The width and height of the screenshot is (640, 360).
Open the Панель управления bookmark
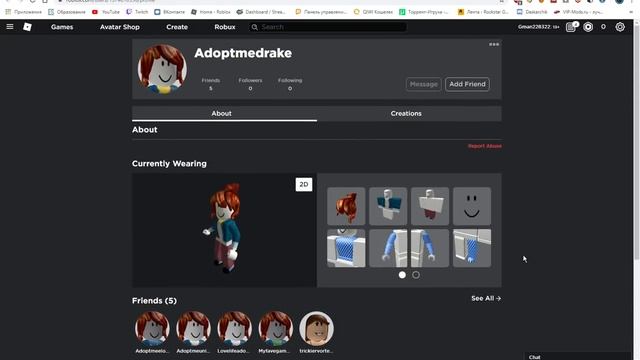pyautogui.click(x=321, y=12)
